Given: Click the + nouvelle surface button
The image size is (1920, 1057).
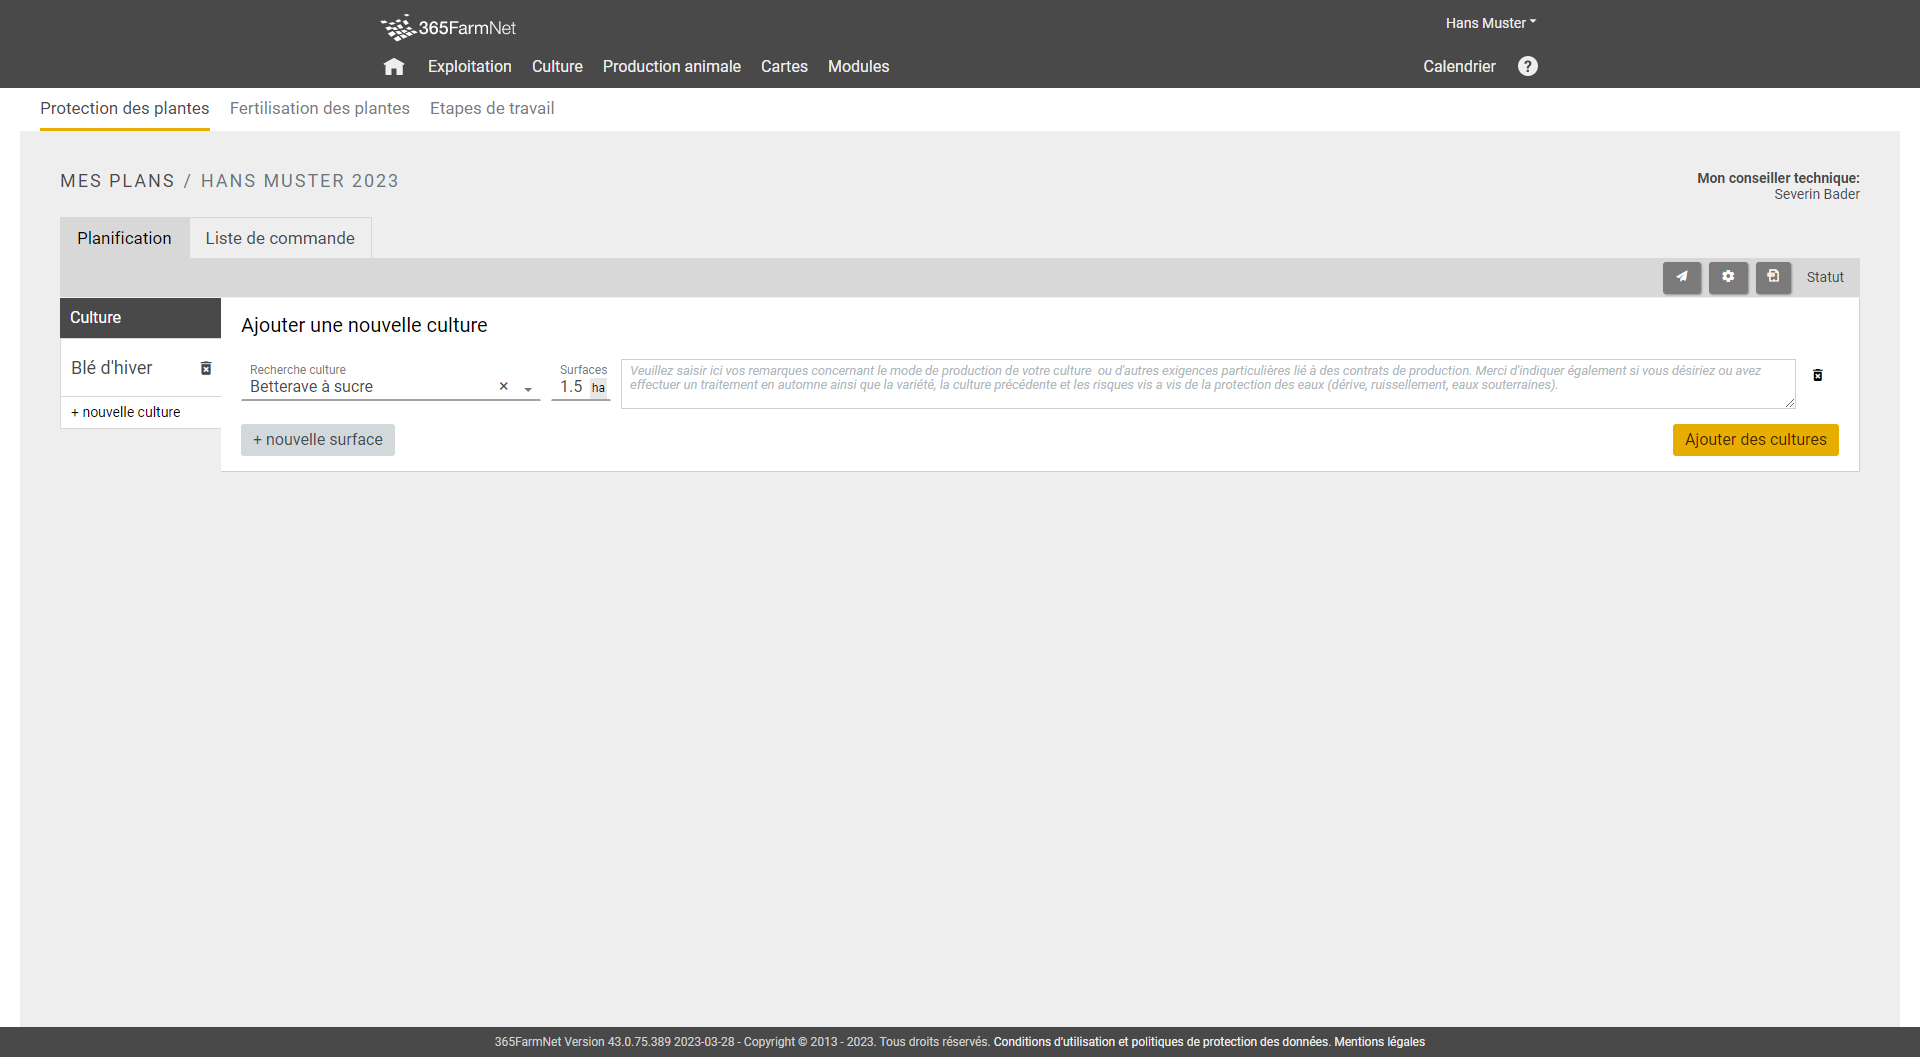Looking at the screenshot, I should [x=317, y=440].
